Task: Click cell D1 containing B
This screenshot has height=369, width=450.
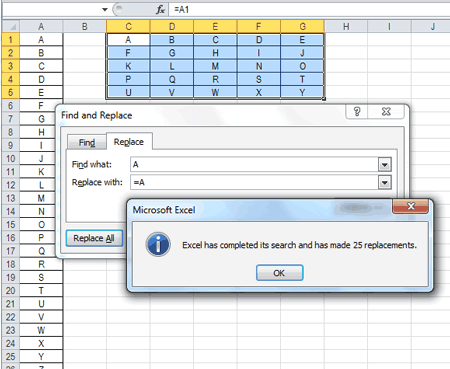Action: click(172, 40)
